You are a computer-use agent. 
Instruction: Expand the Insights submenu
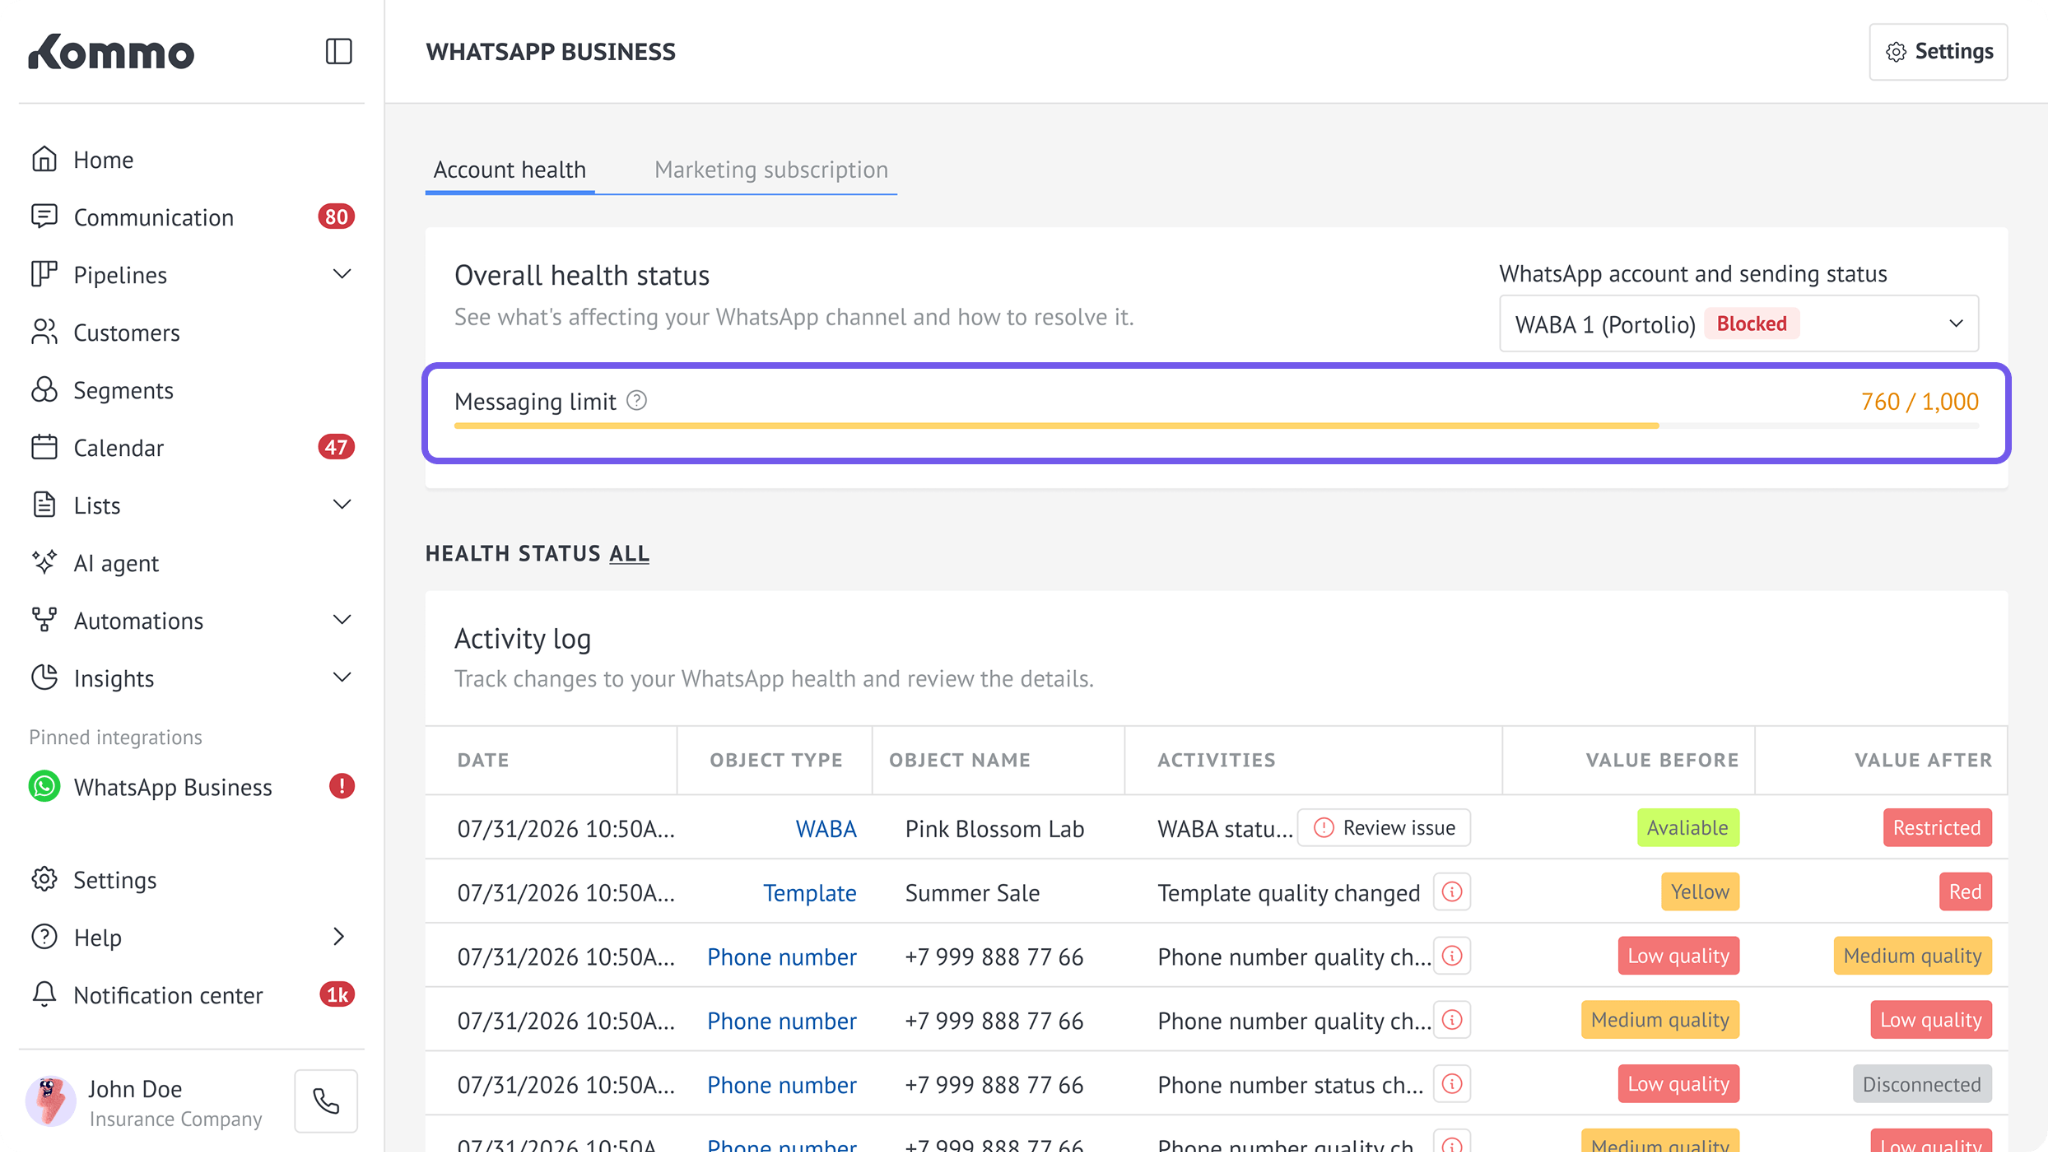342,678
